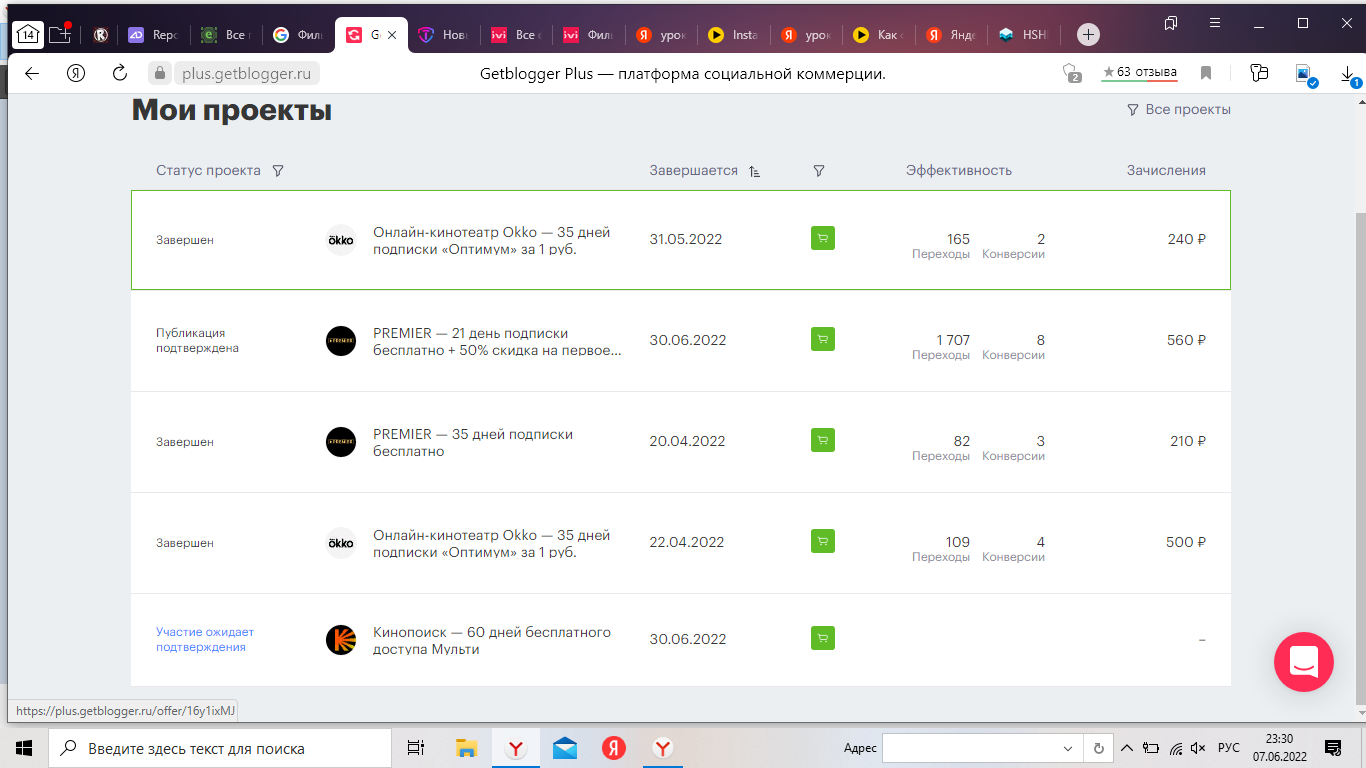1366x768 pixels.
Task: Open PREMIER 35 дней подписки бесплатно link
Action: click(473, 442)
